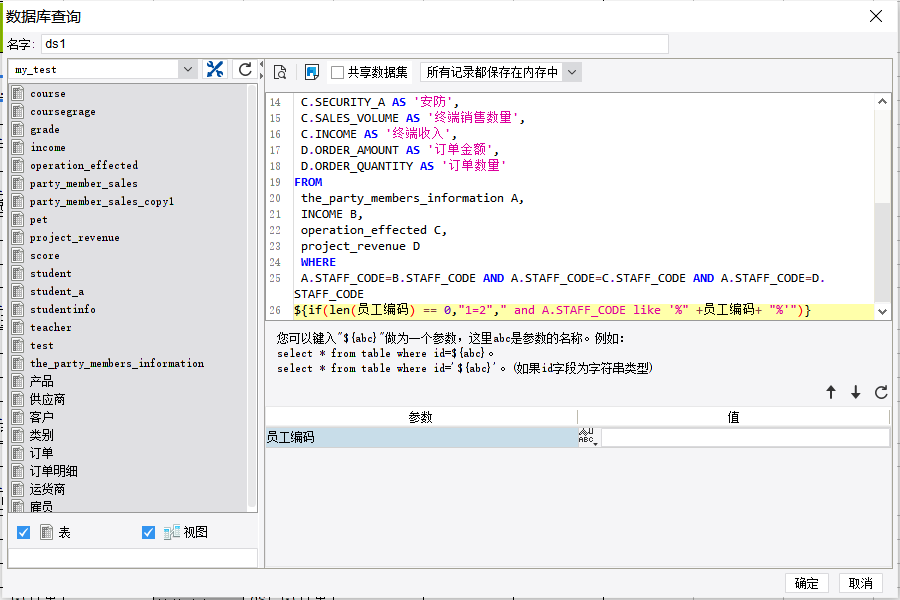Screen dimensions: 900x600
Task: Select the the_party_members_information table
Action: pyautogui.click(x=117, y=363)
